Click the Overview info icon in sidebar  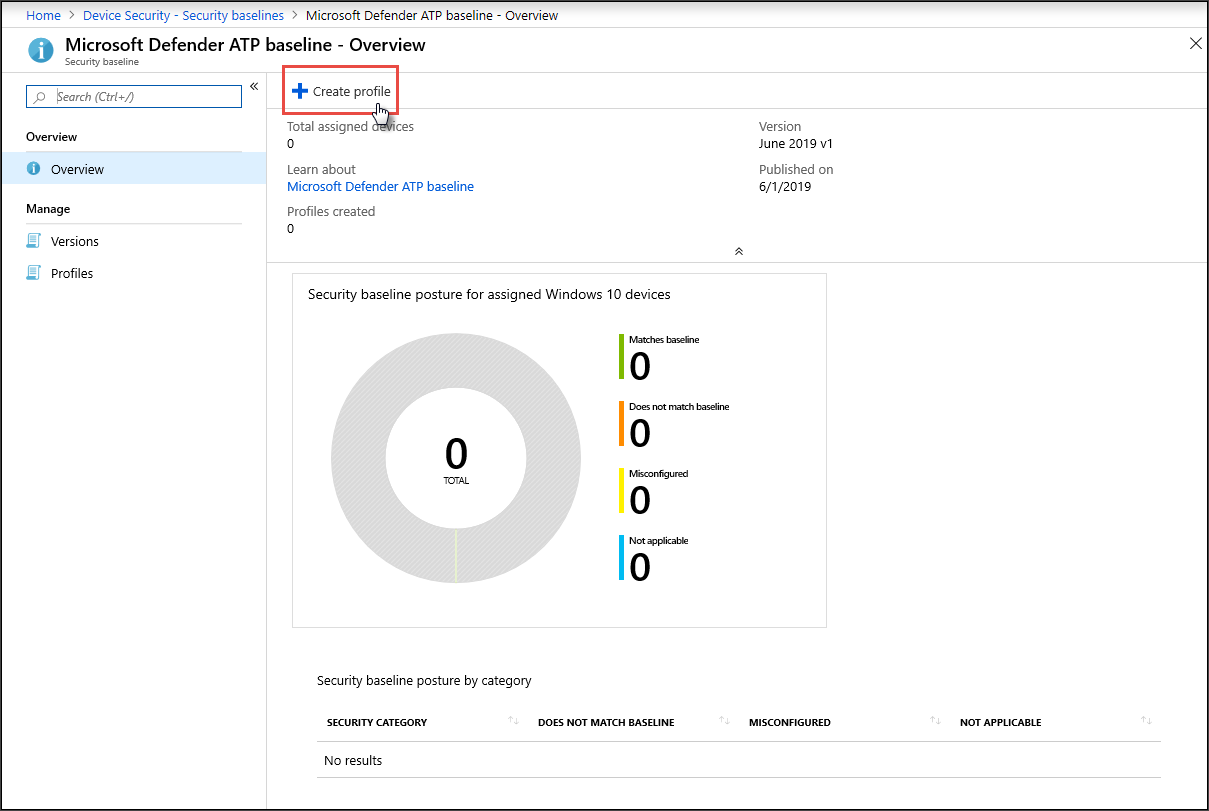(x=34, y=169)
